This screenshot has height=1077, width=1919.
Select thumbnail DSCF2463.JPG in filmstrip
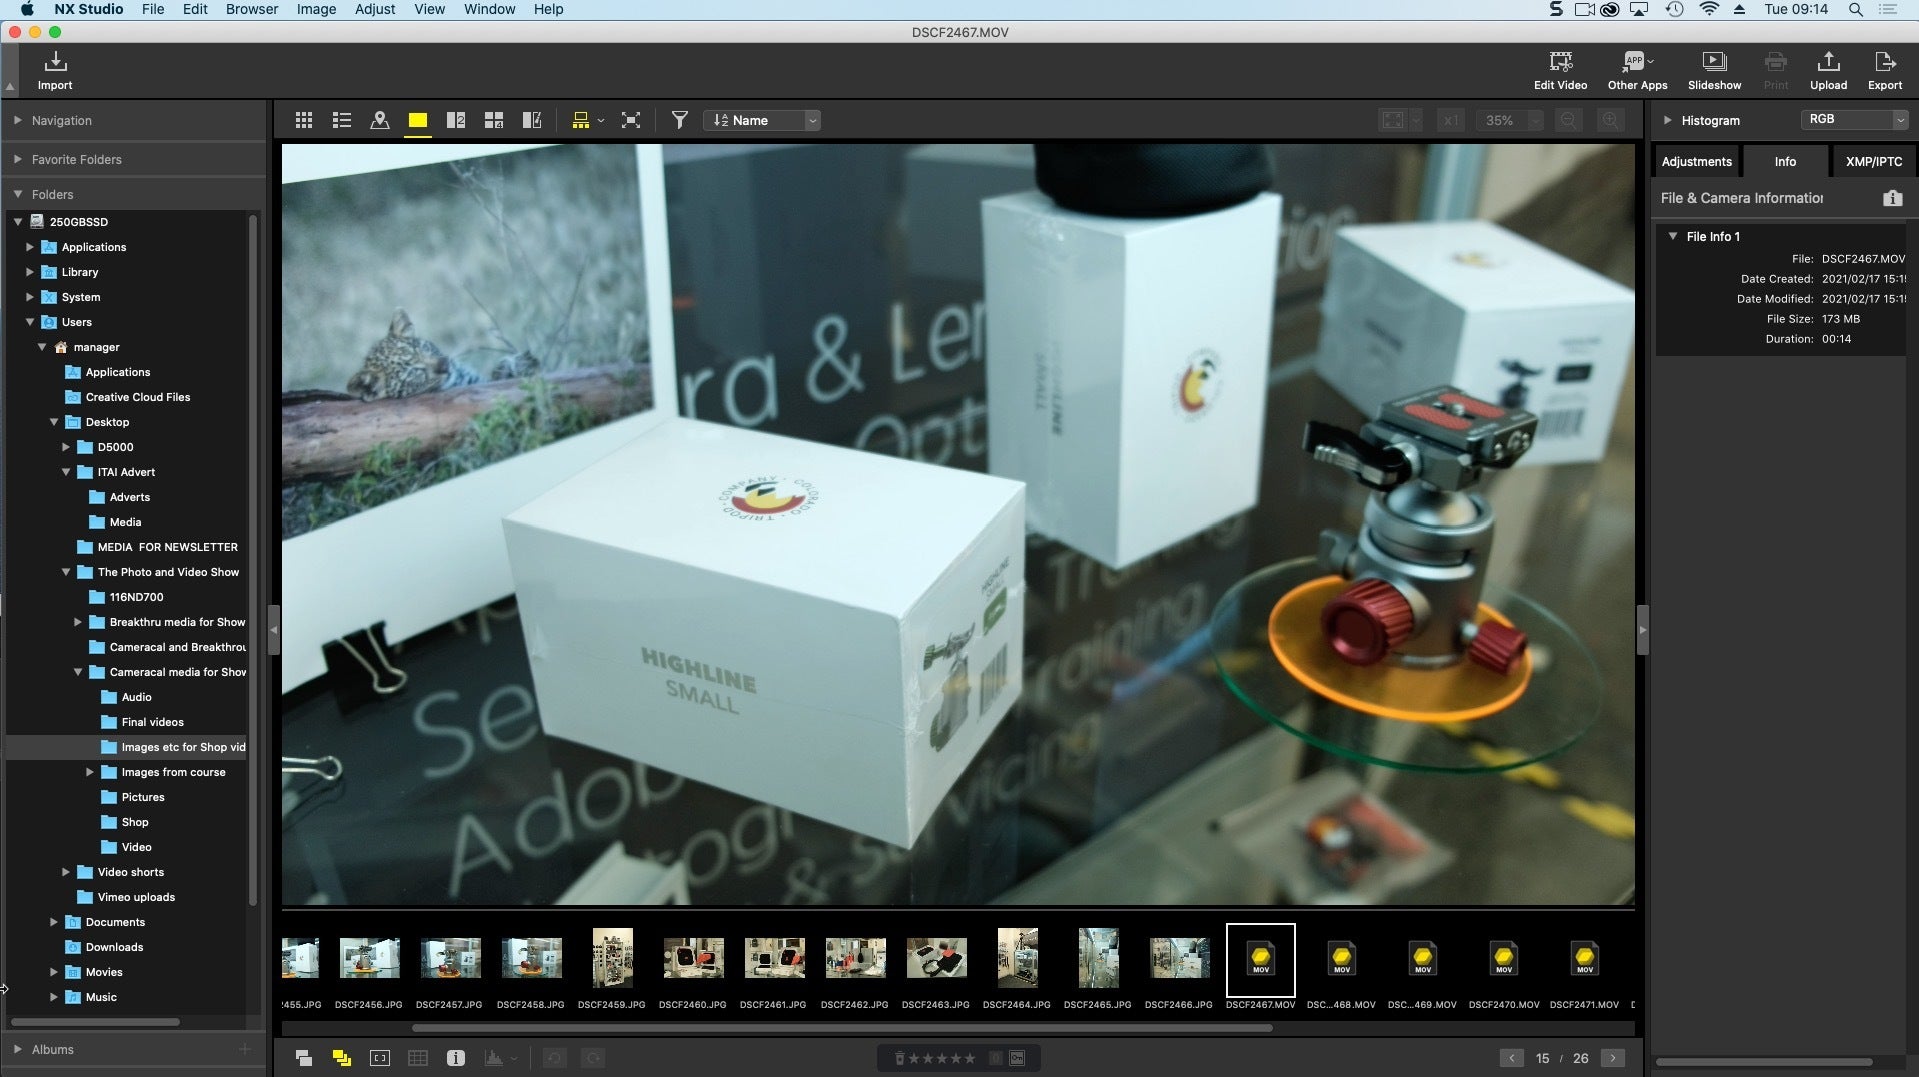(x=936, y=958)
